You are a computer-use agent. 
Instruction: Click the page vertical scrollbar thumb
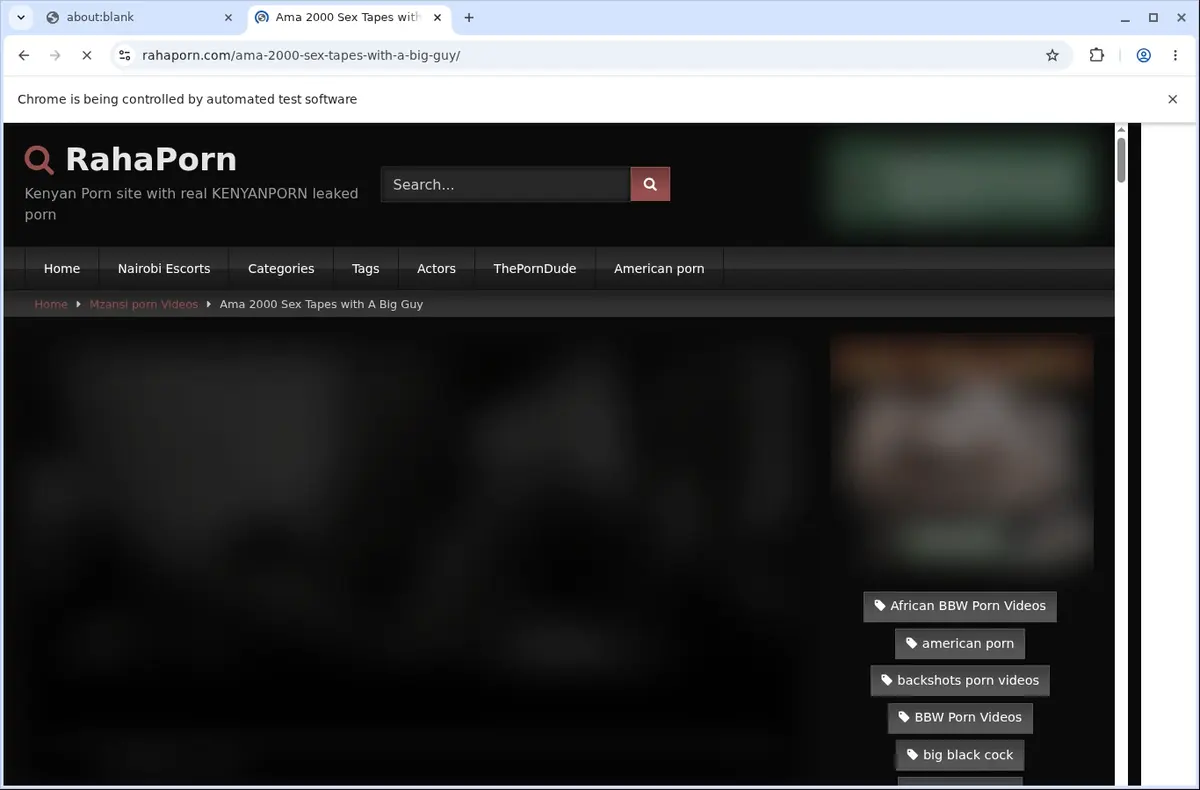tap(1121, 160)
